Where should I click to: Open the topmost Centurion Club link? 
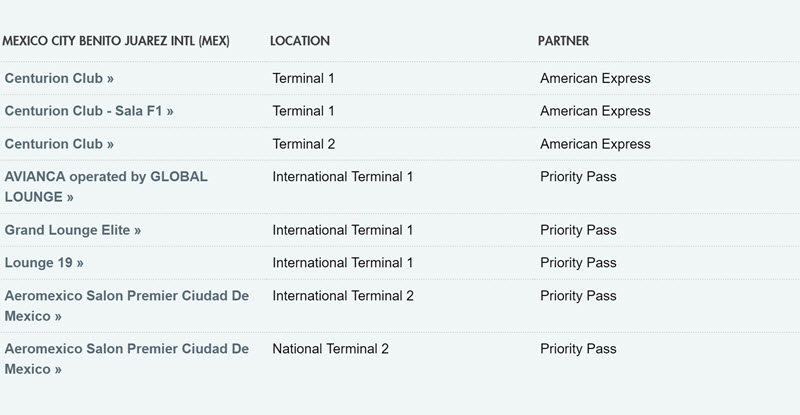click(59, 78)
